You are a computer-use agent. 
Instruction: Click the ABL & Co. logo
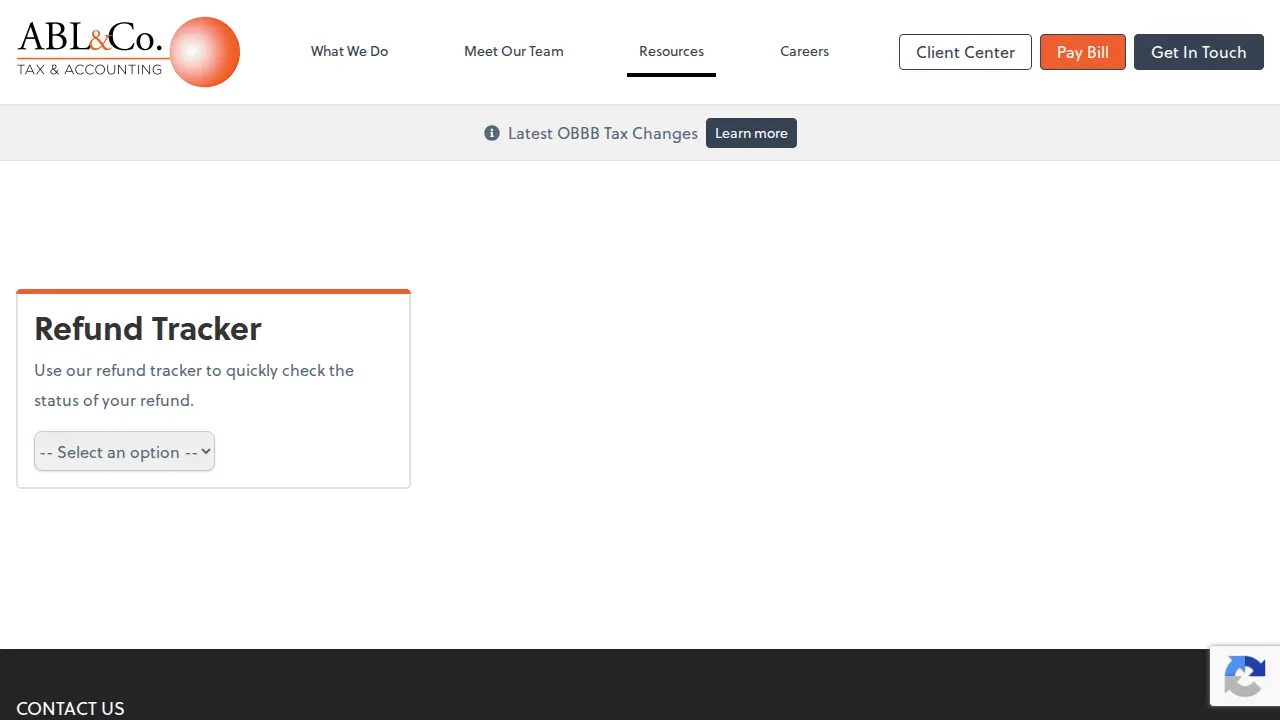pyautogui.click(x=128, y=52)
